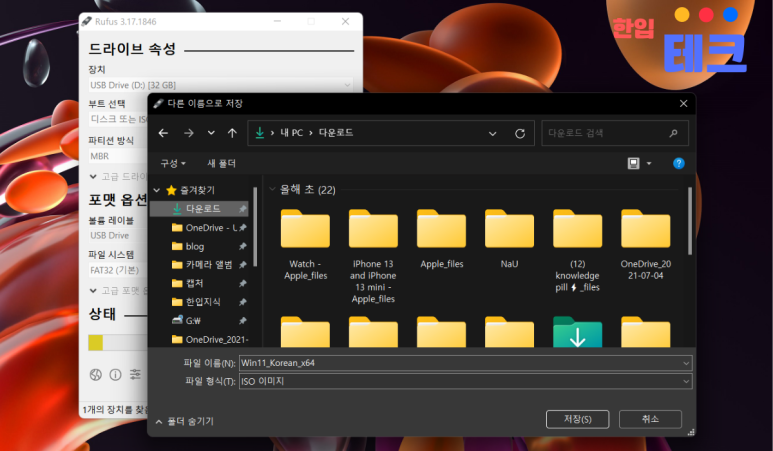Select the OneDrive_2021-07-04 folder
This screenshot has height=451, width=773.
(645, 245)
